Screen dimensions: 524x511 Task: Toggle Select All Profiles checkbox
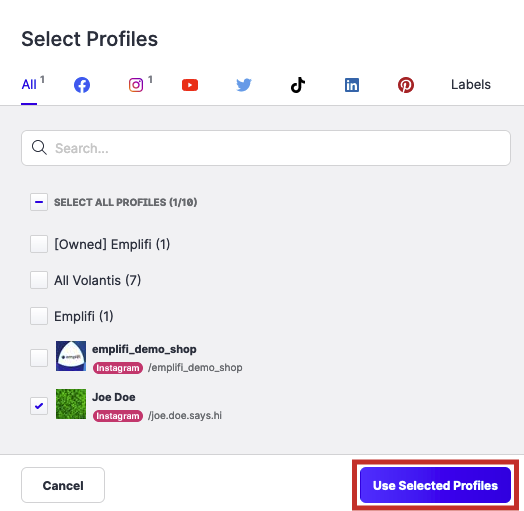tap(39, 202)
